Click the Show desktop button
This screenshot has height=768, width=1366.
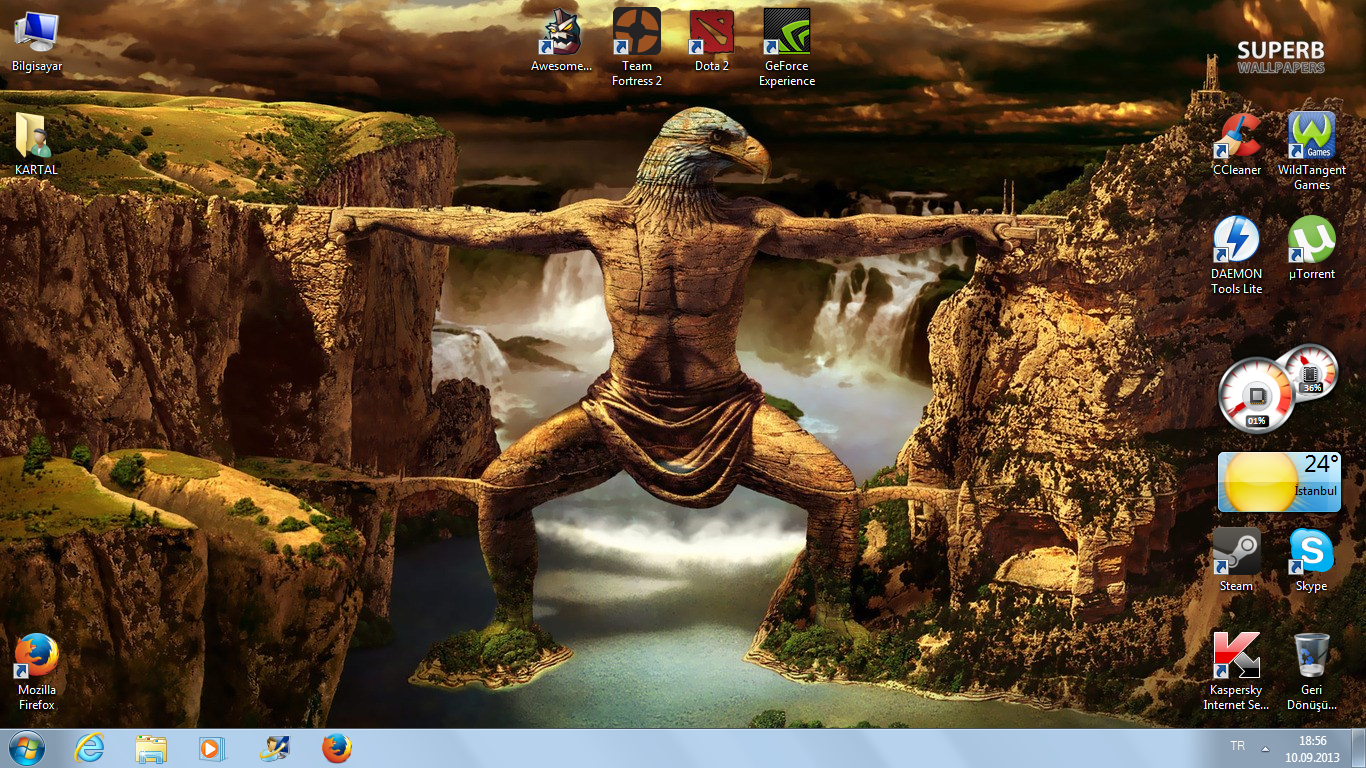(1358, 748)
